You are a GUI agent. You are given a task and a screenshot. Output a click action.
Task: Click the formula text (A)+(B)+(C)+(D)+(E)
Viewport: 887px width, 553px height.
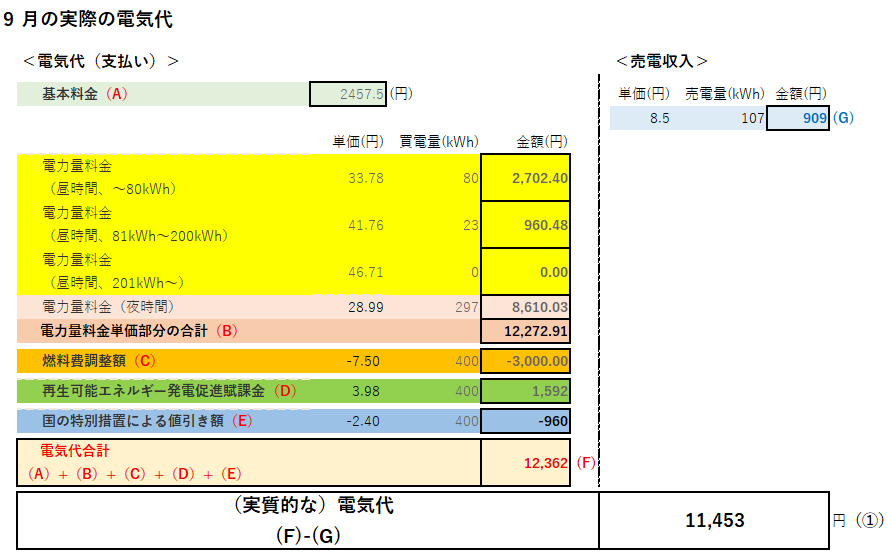135,474
